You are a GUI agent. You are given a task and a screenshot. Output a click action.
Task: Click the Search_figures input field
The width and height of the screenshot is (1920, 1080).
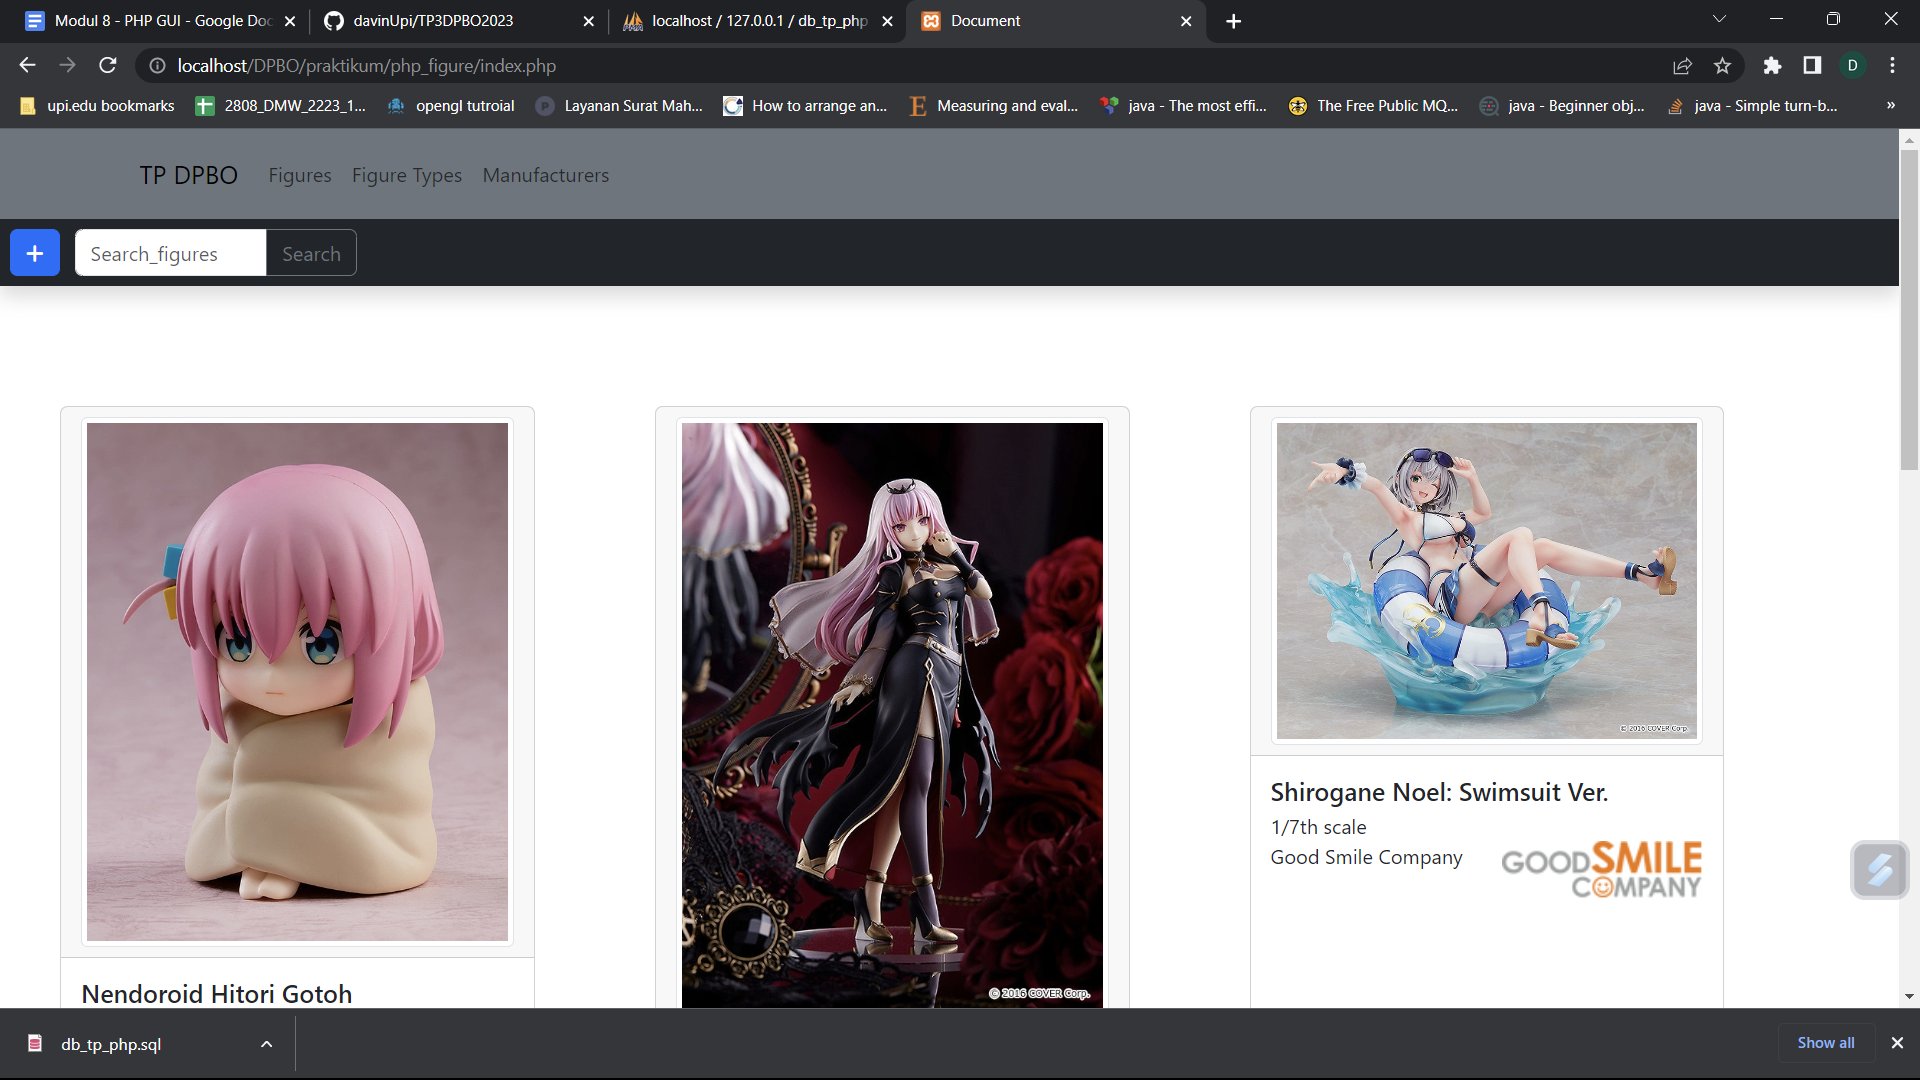tap(170, 254)
